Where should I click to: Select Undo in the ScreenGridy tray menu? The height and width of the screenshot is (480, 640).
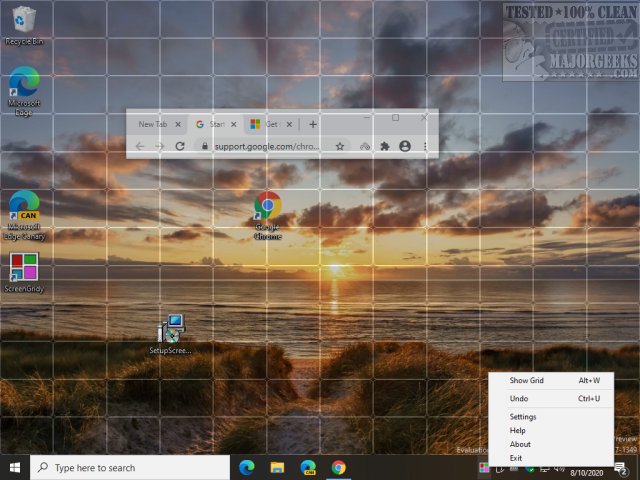coord(551,398)
